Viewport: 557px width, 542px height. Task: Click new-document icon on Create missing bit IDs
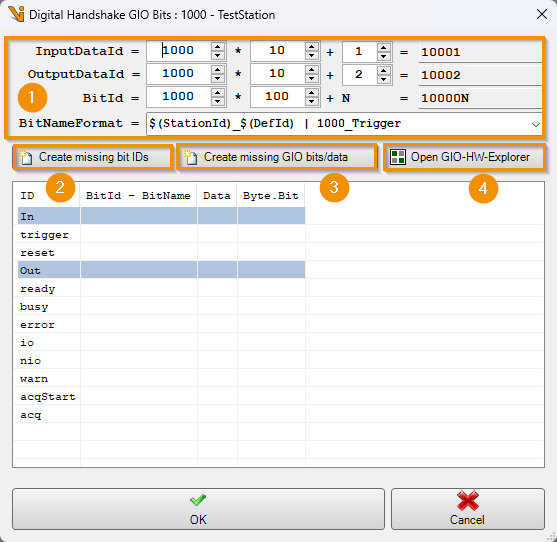(x=26, y=157)
